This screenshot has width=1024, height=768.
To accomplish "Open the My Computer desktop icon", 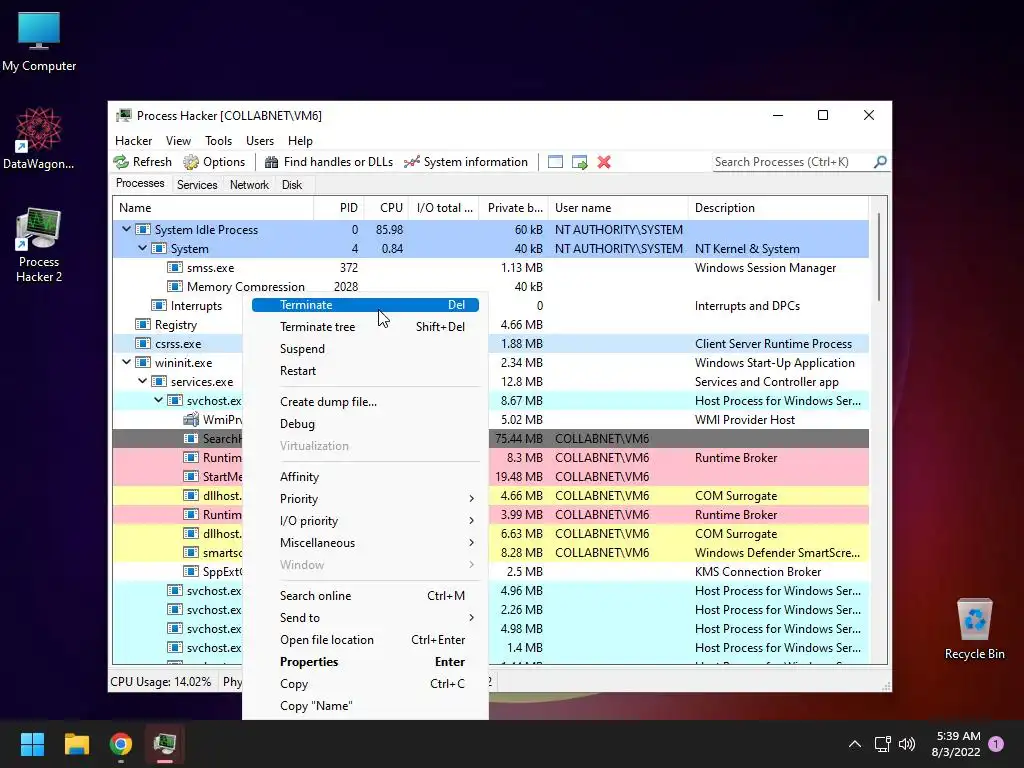I will click(39, 42).
